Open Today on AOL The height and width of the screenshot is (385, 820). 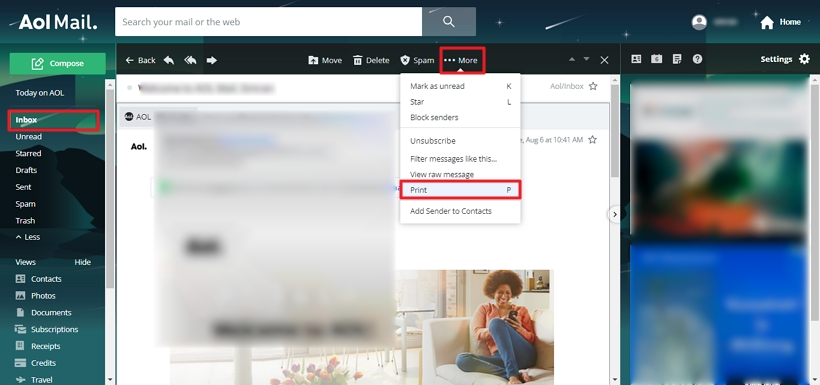[x=40, y=93]
